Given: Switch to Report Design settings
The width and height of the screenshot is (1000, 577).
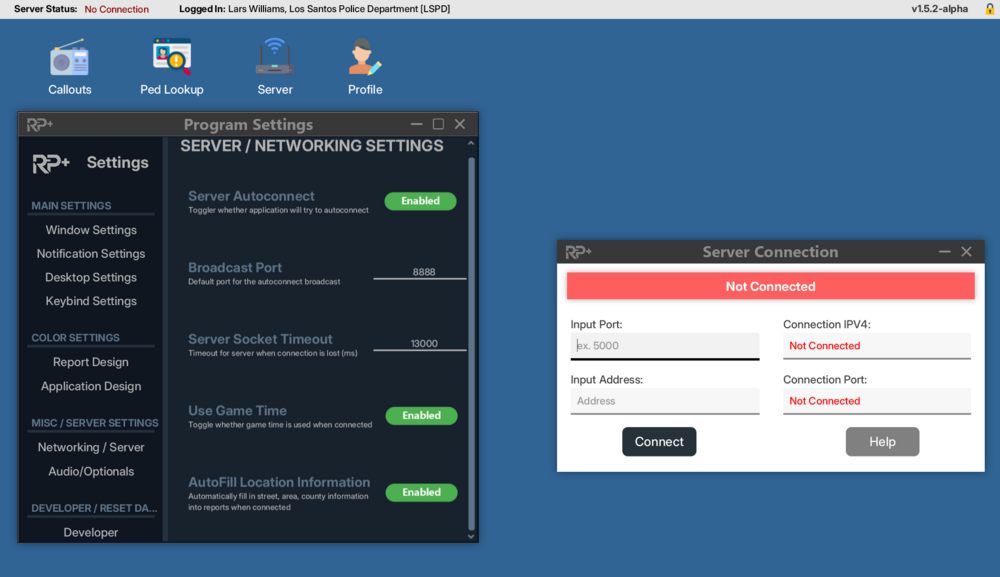Looking at the screenshot, I should [89, 361].
